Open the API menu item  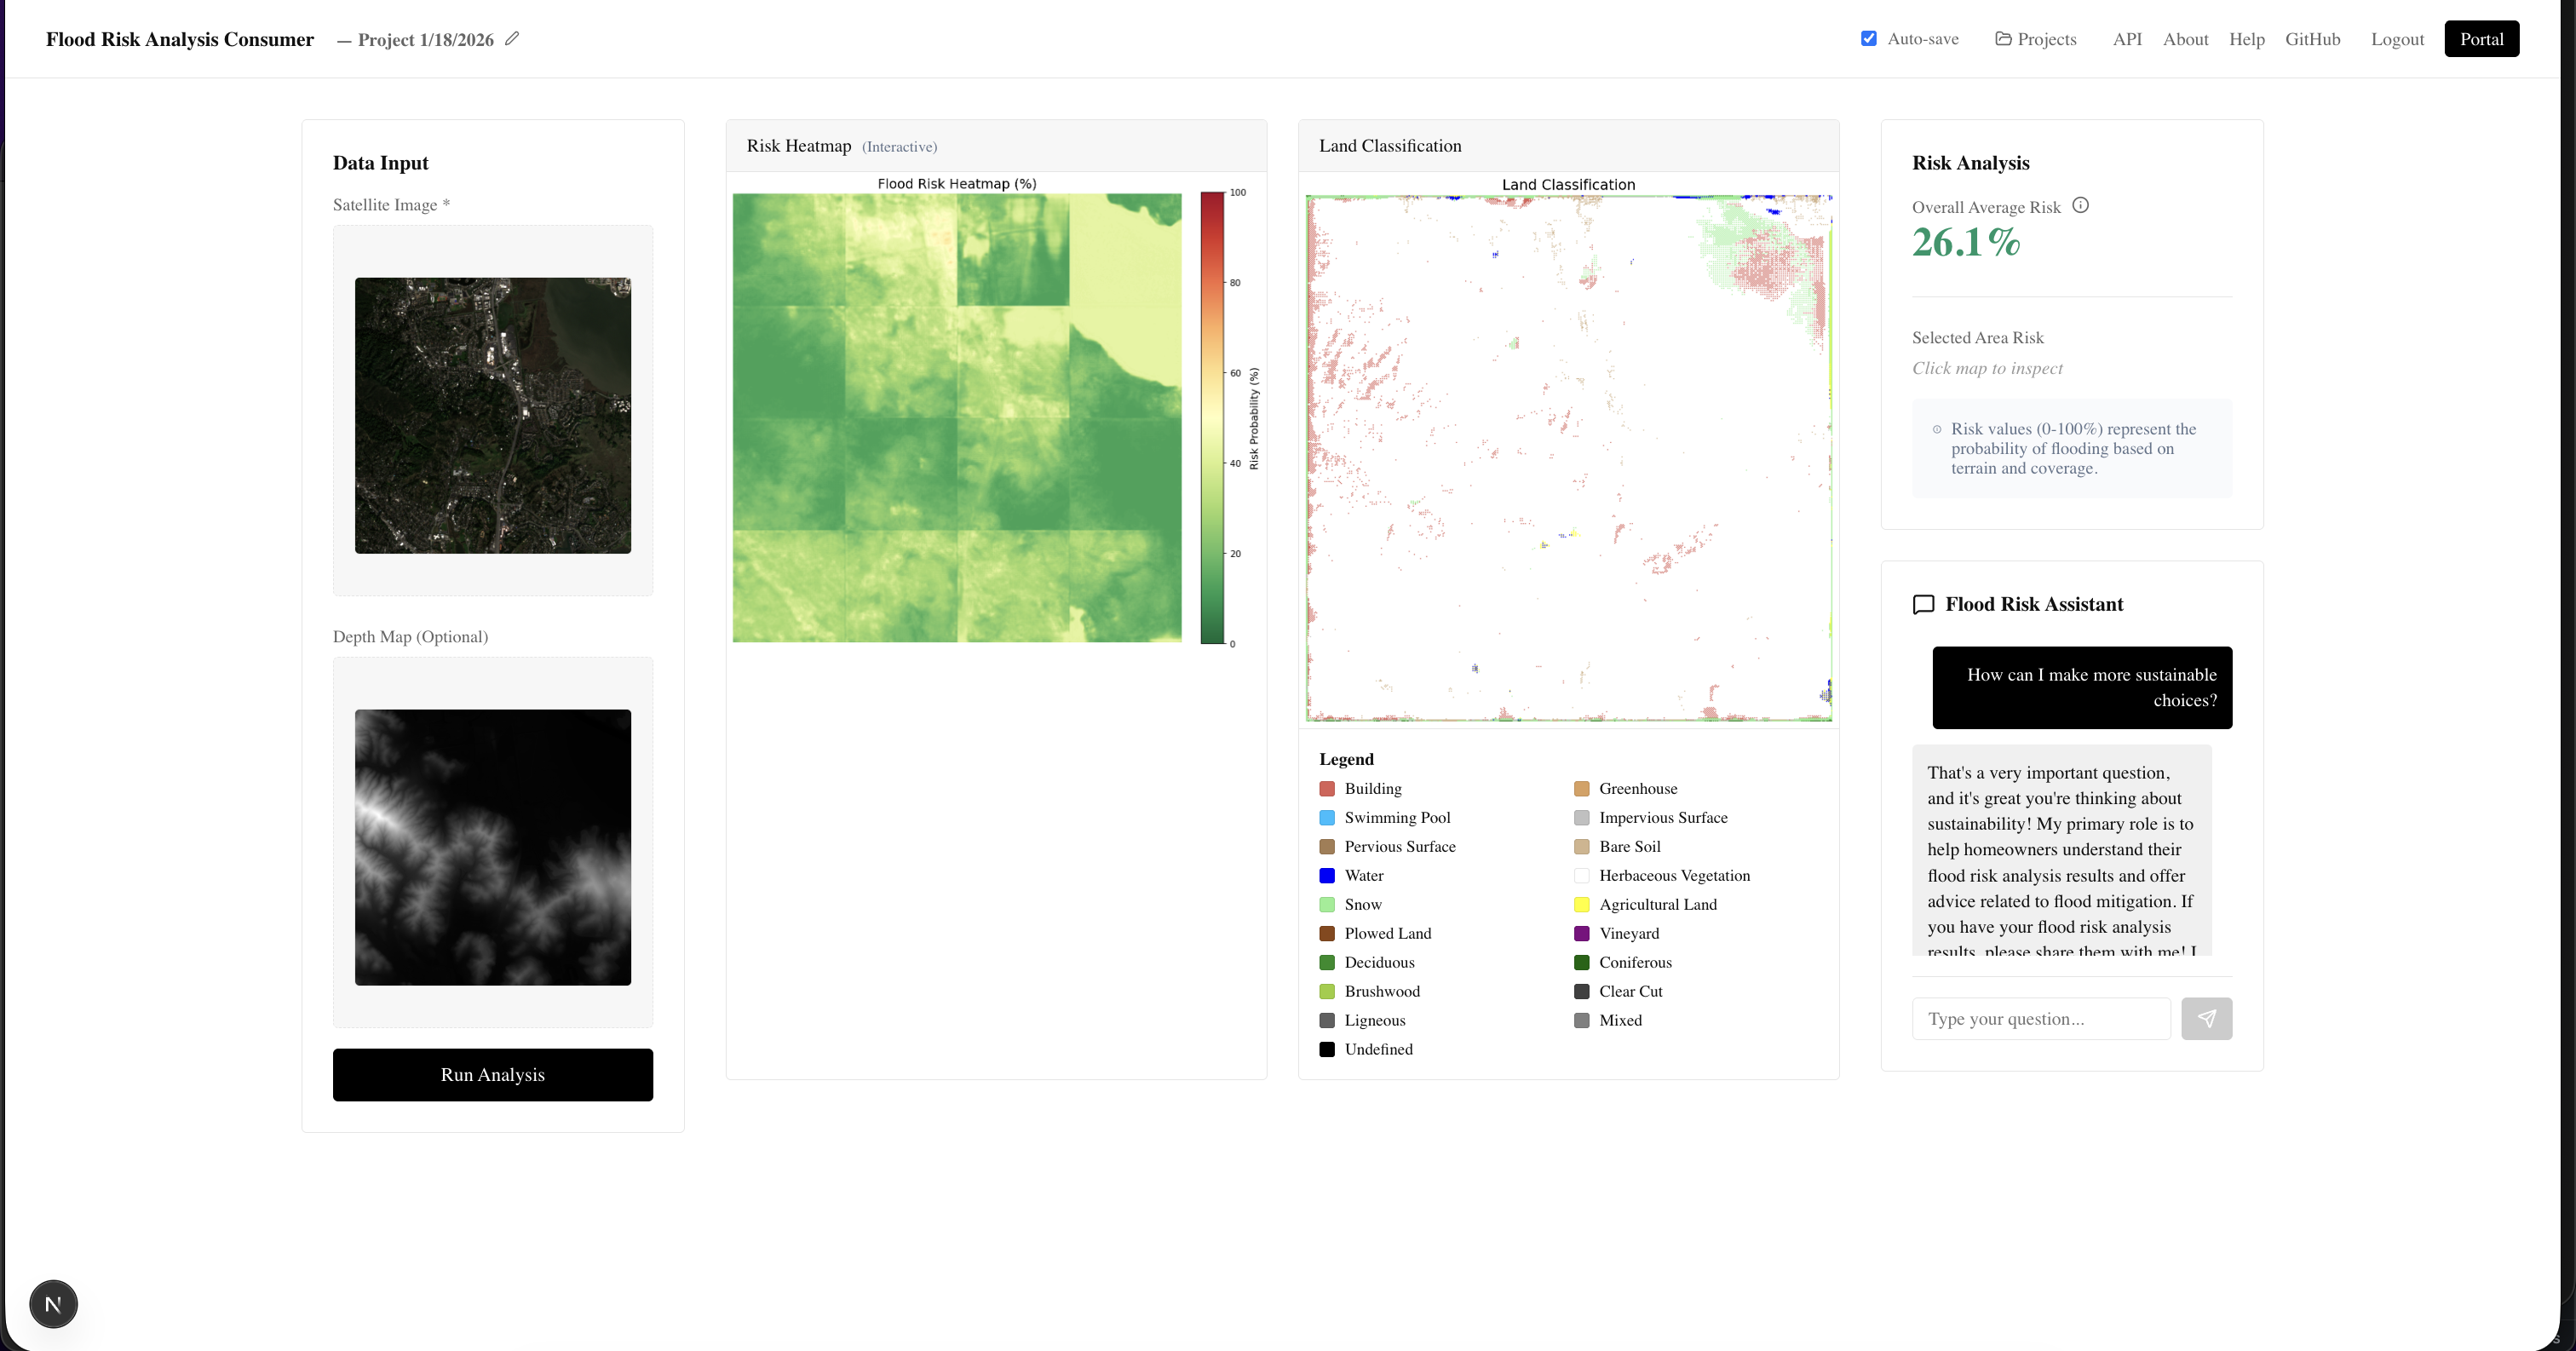[x=2127, y=39]
